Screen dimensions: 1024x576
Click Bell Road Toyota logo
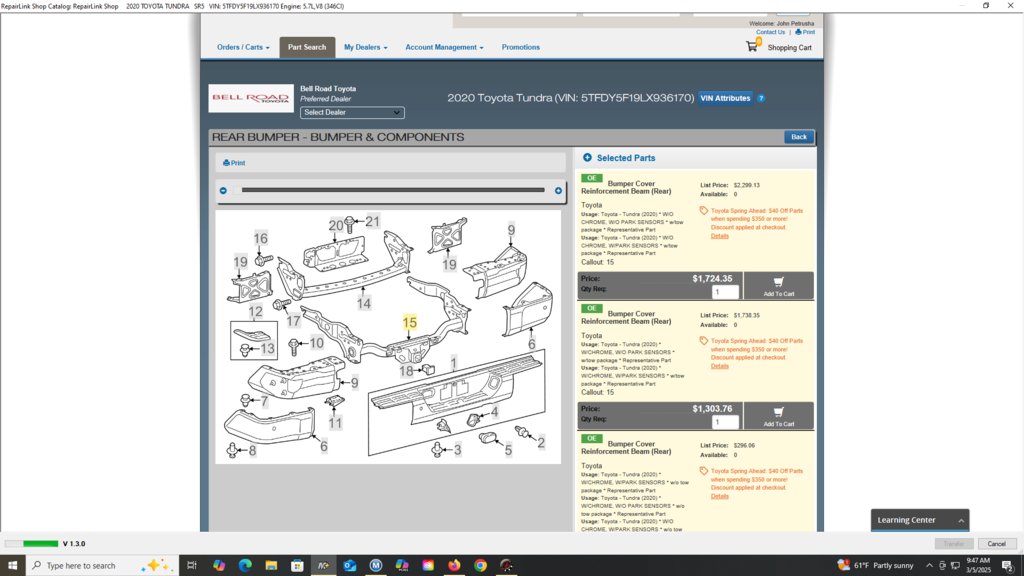[251, 98]
